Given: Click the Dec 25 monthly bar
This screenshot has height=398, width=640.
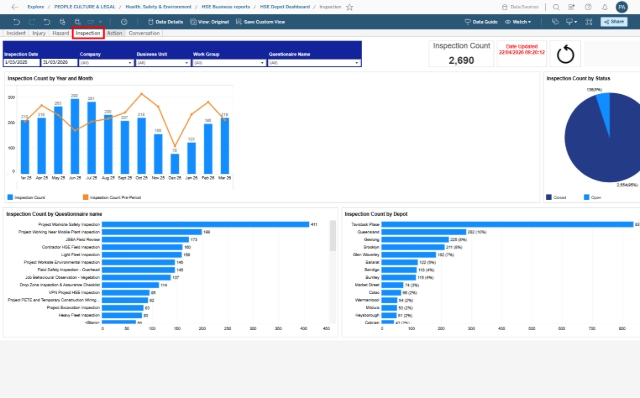Looking at the screenshot, I should pyautogui.click(x=175, y=164).
